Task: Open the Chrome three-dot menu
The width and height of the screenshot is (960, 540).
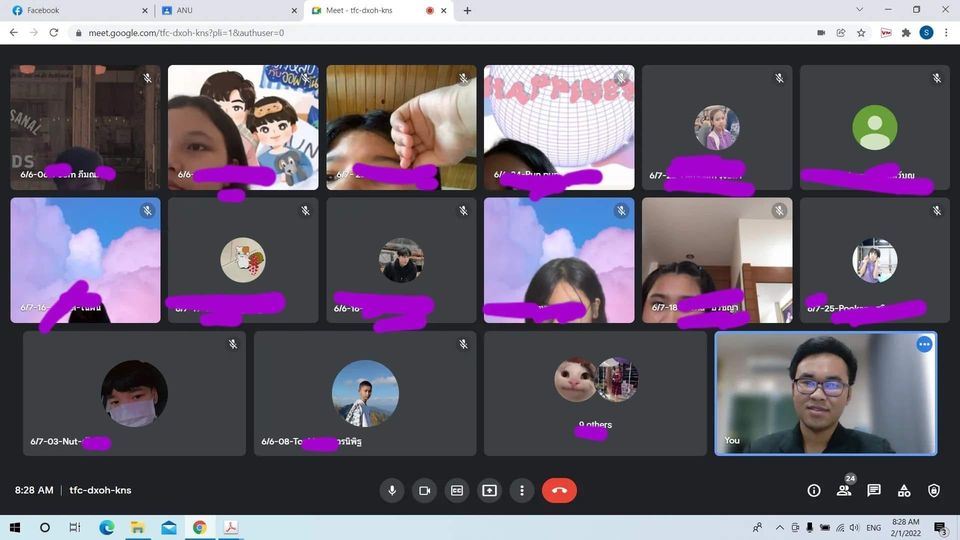Action: 947,32
